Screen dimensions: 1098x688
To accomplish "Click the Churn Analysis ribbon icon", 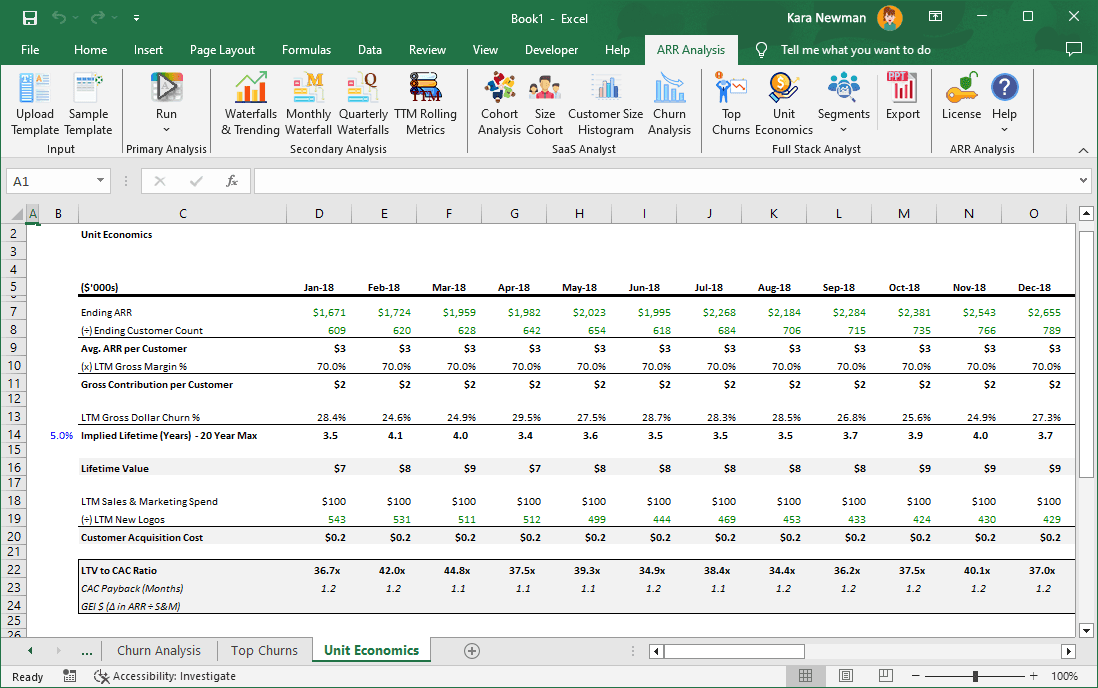I will (669, 100).
